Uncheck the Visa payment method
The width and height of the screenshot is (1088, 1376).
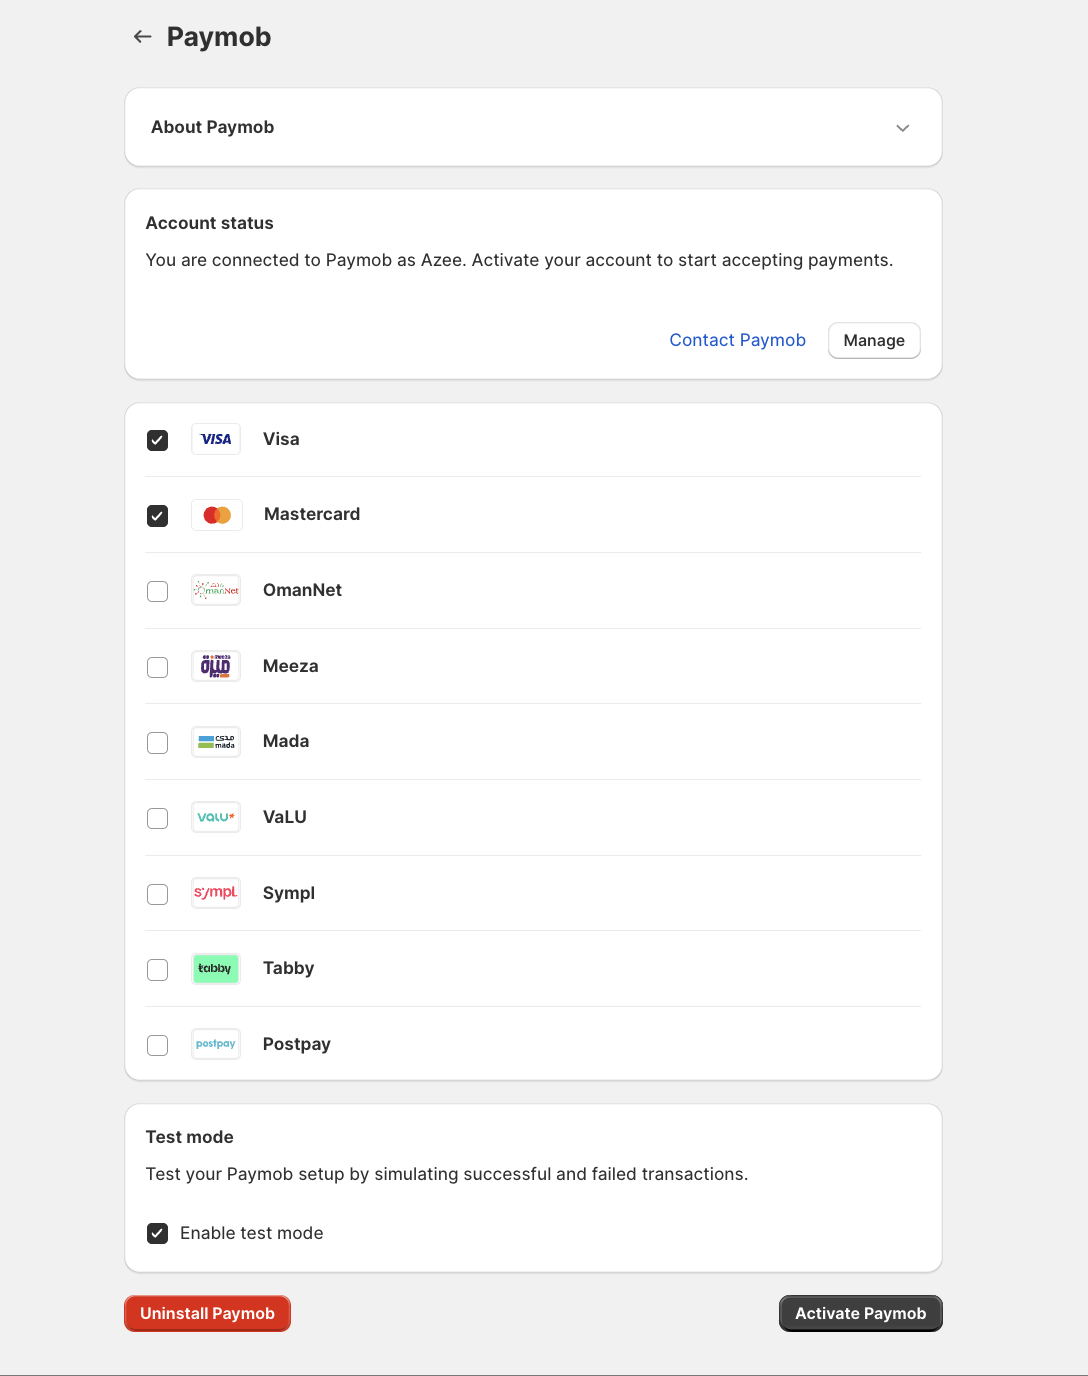(x=158, y=440)
